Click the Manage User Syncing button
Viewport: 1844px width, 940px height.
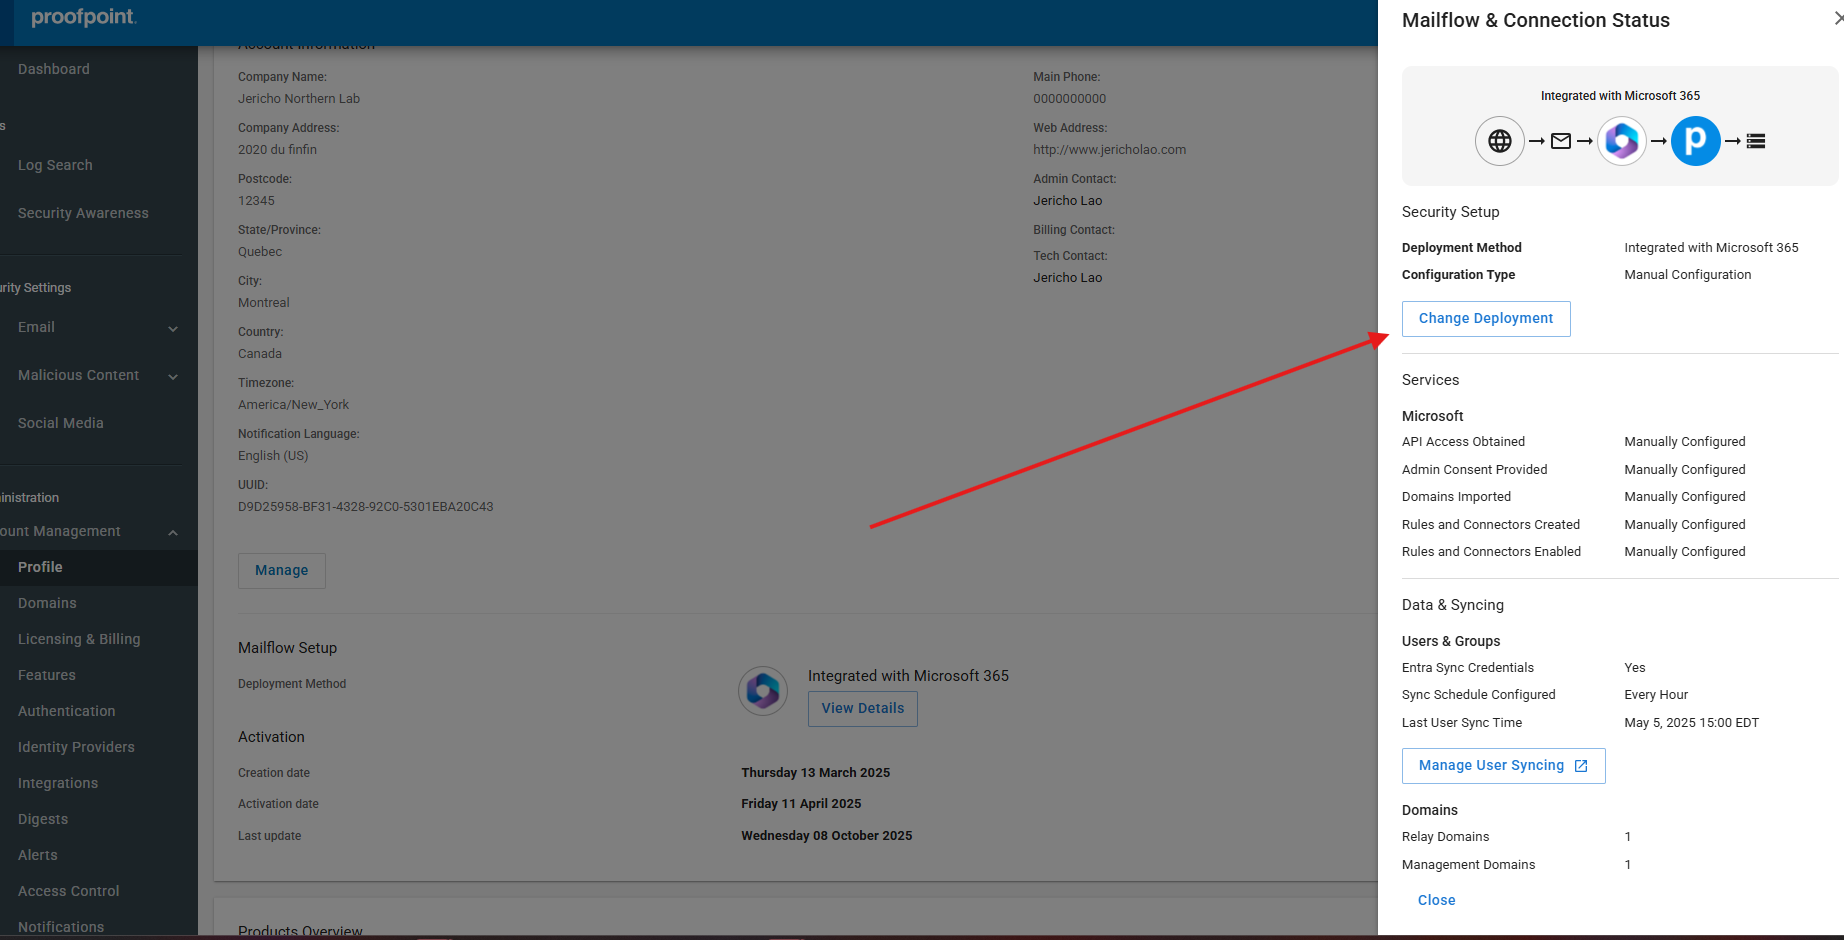1504,766
